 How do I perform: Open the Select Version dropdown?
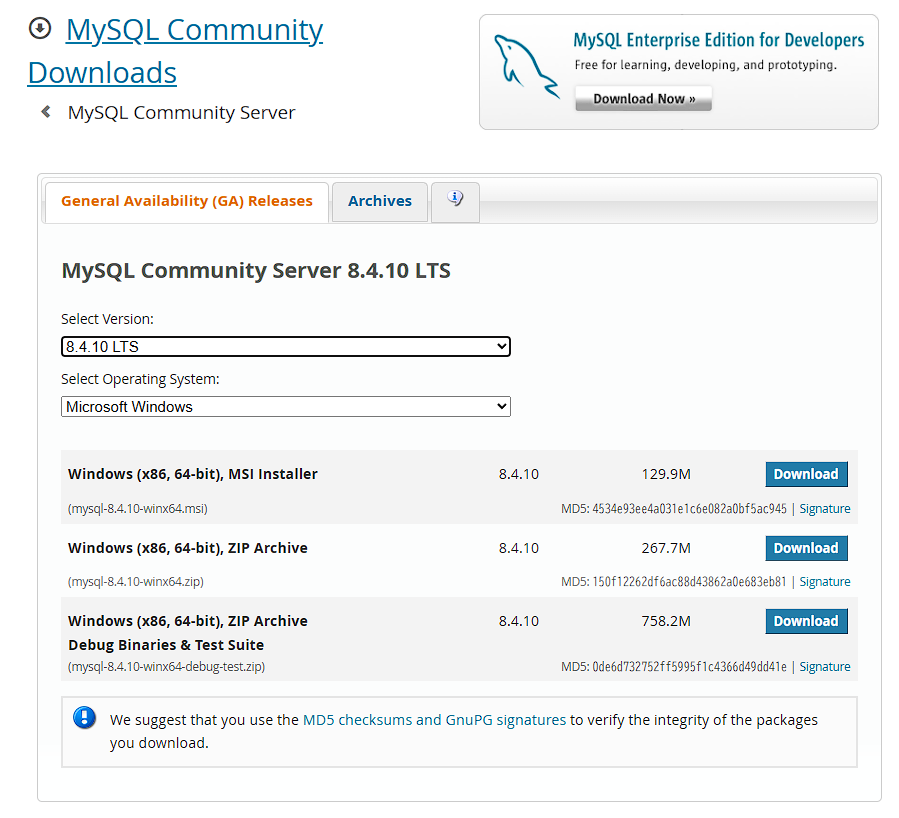[286, 346]
